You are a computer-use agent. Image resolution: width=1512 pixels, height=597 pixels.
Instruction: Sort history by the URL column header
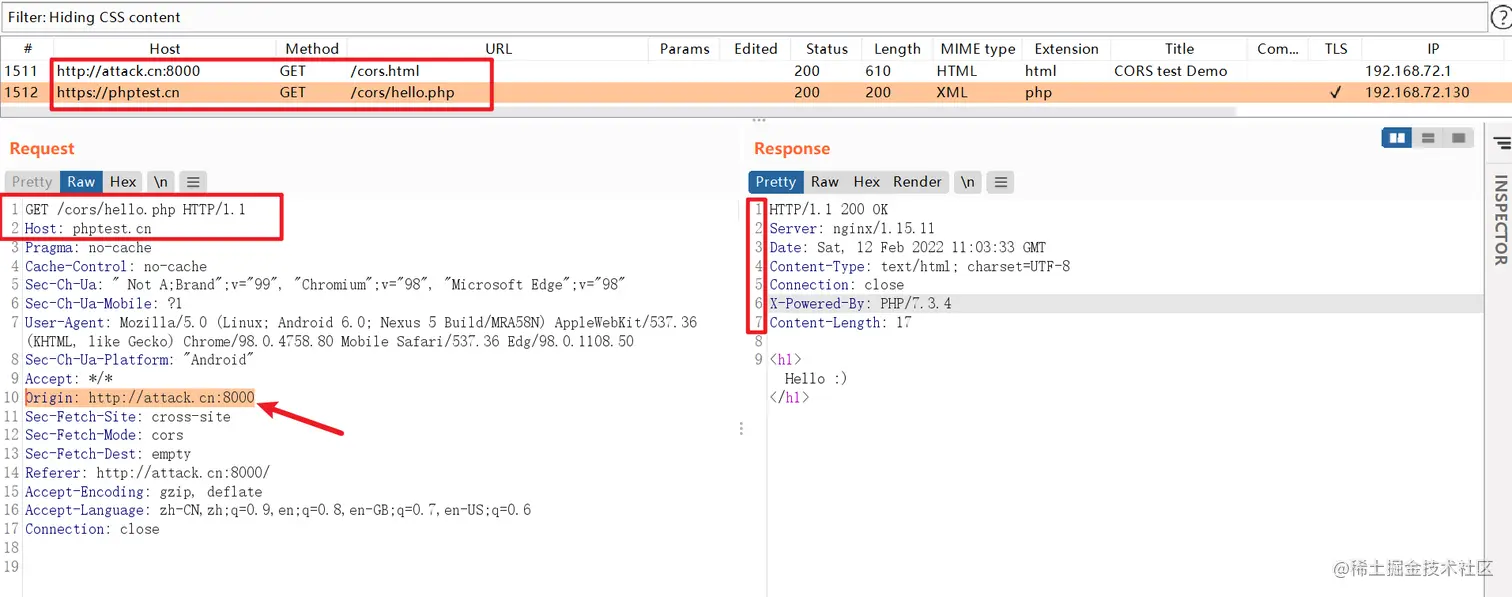pos(498,48)
